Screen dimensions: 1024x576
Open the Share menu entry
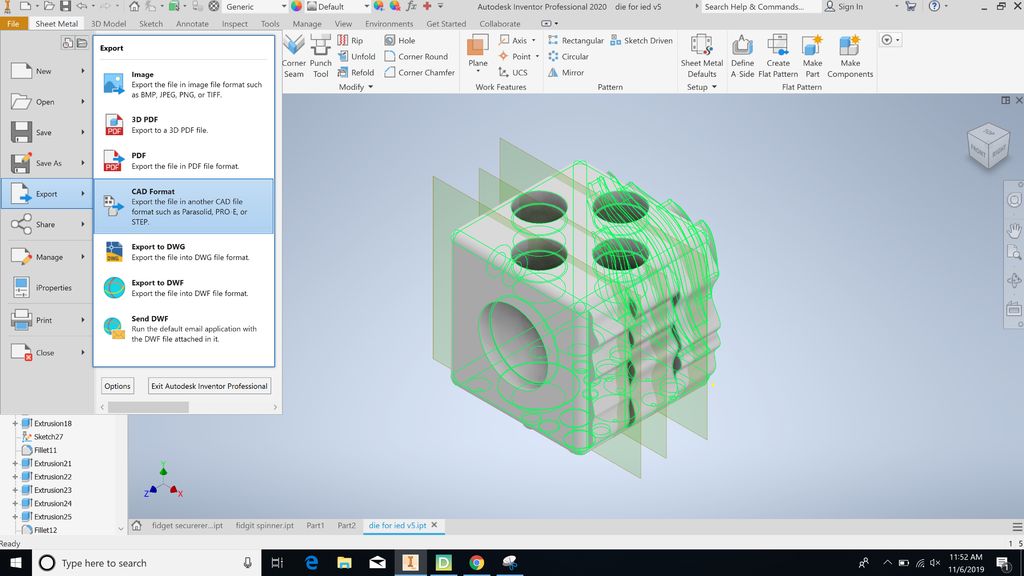(47, 225)
